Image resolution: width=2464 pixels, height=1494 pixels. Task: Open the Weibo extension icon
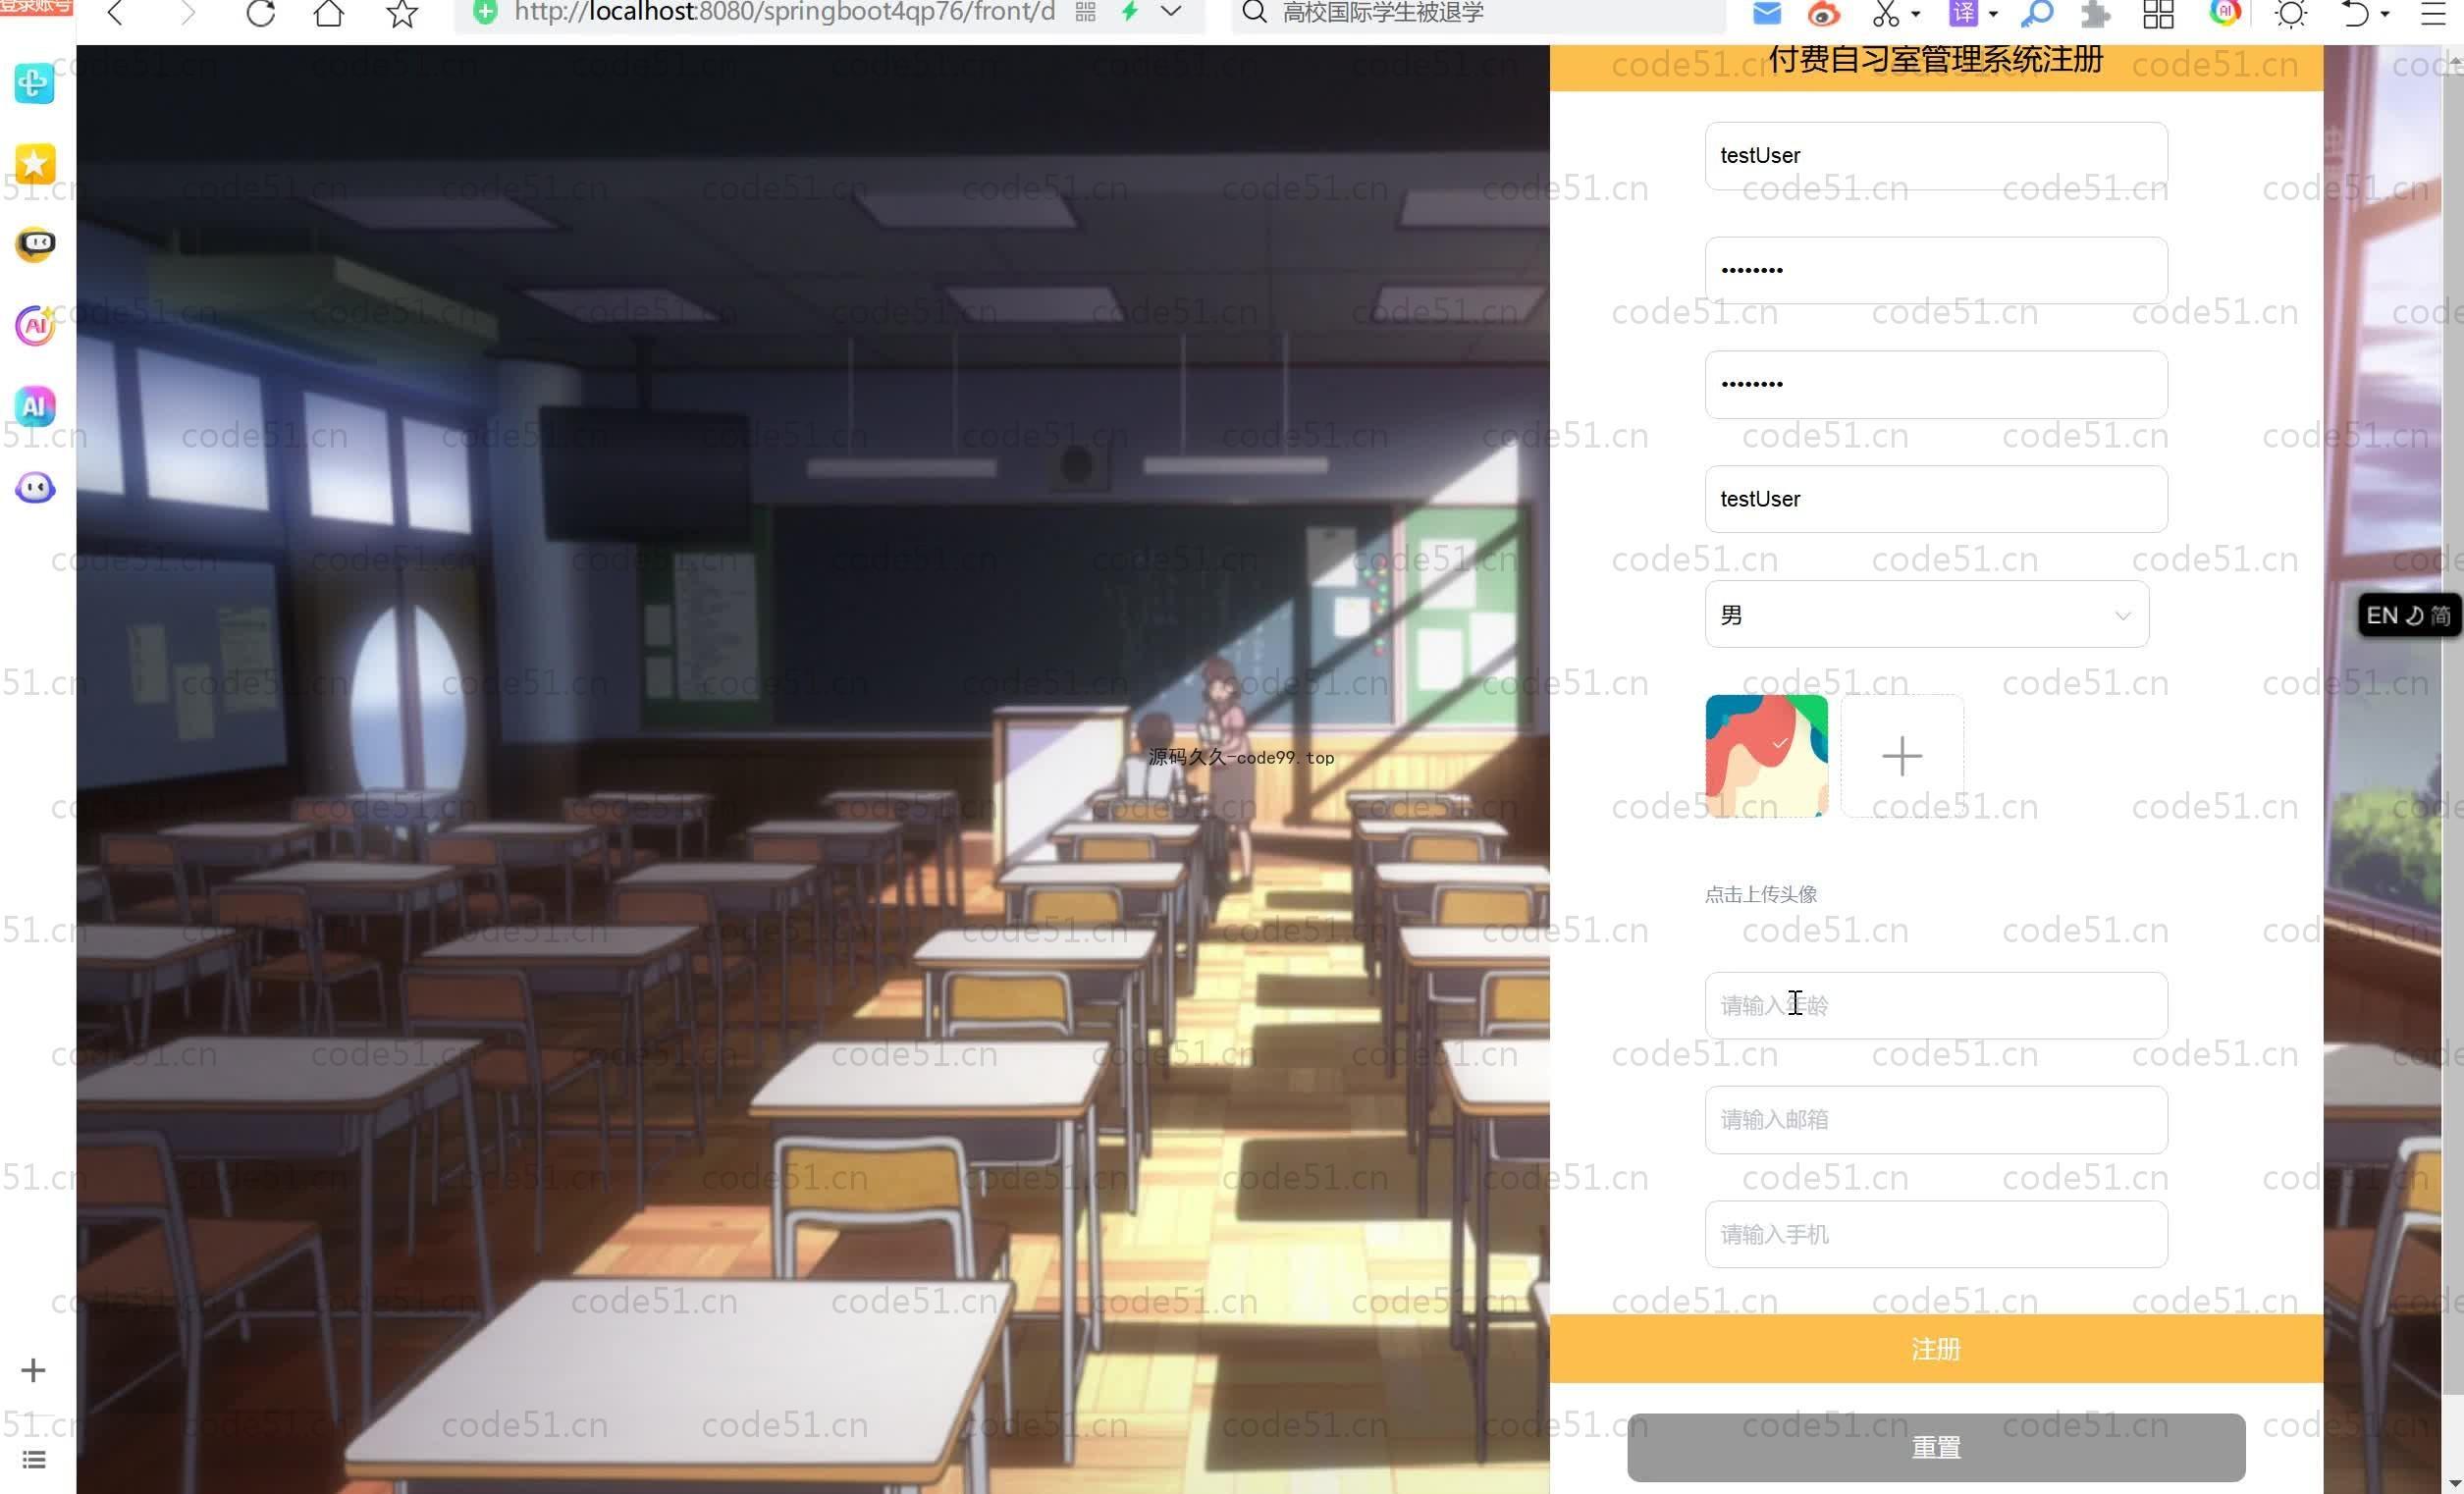1824,13
